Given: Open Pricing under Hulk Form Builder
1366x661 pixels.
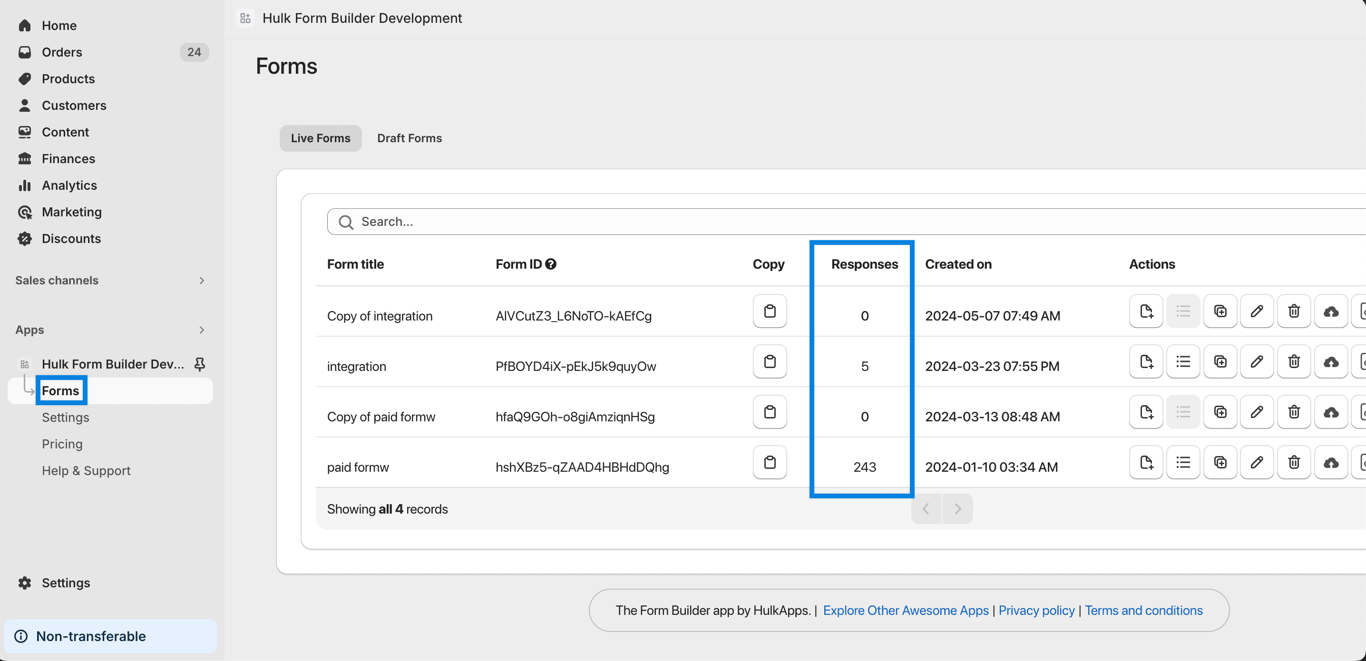Looking at the screenshot, I should click(62, 444).
